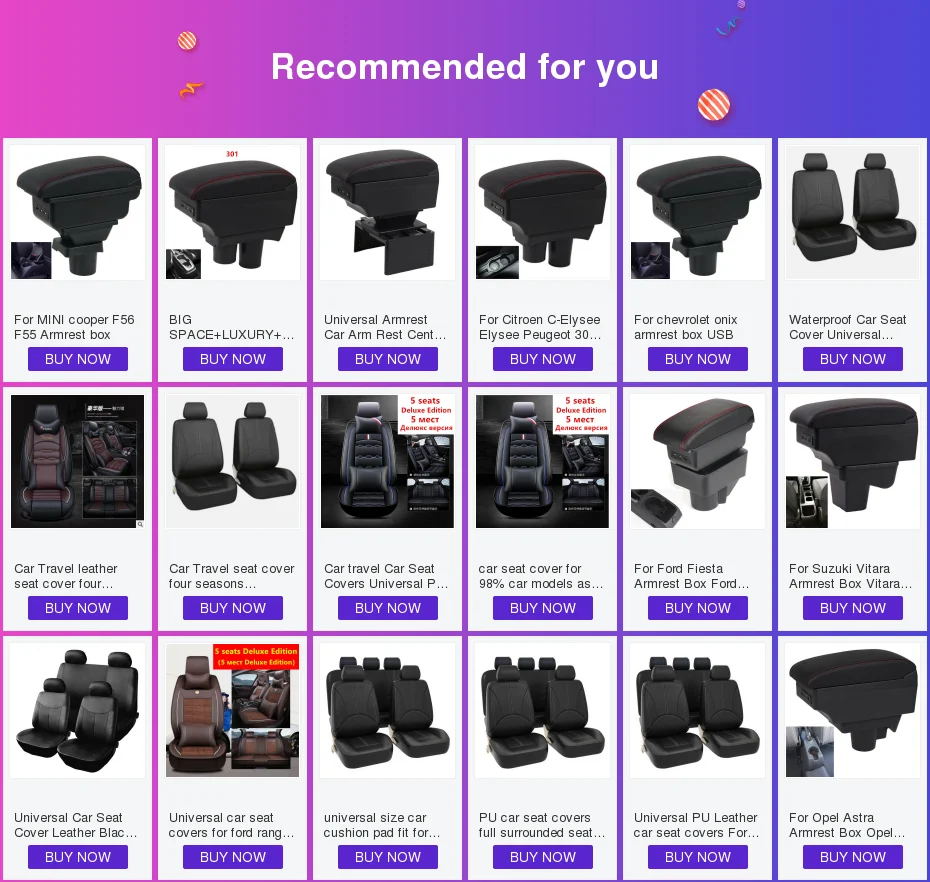The height and width of the screenshot is (882, 930).
Task: Click BUY NOW under MINI cooper F56 armrest
Action: point(78,359)
